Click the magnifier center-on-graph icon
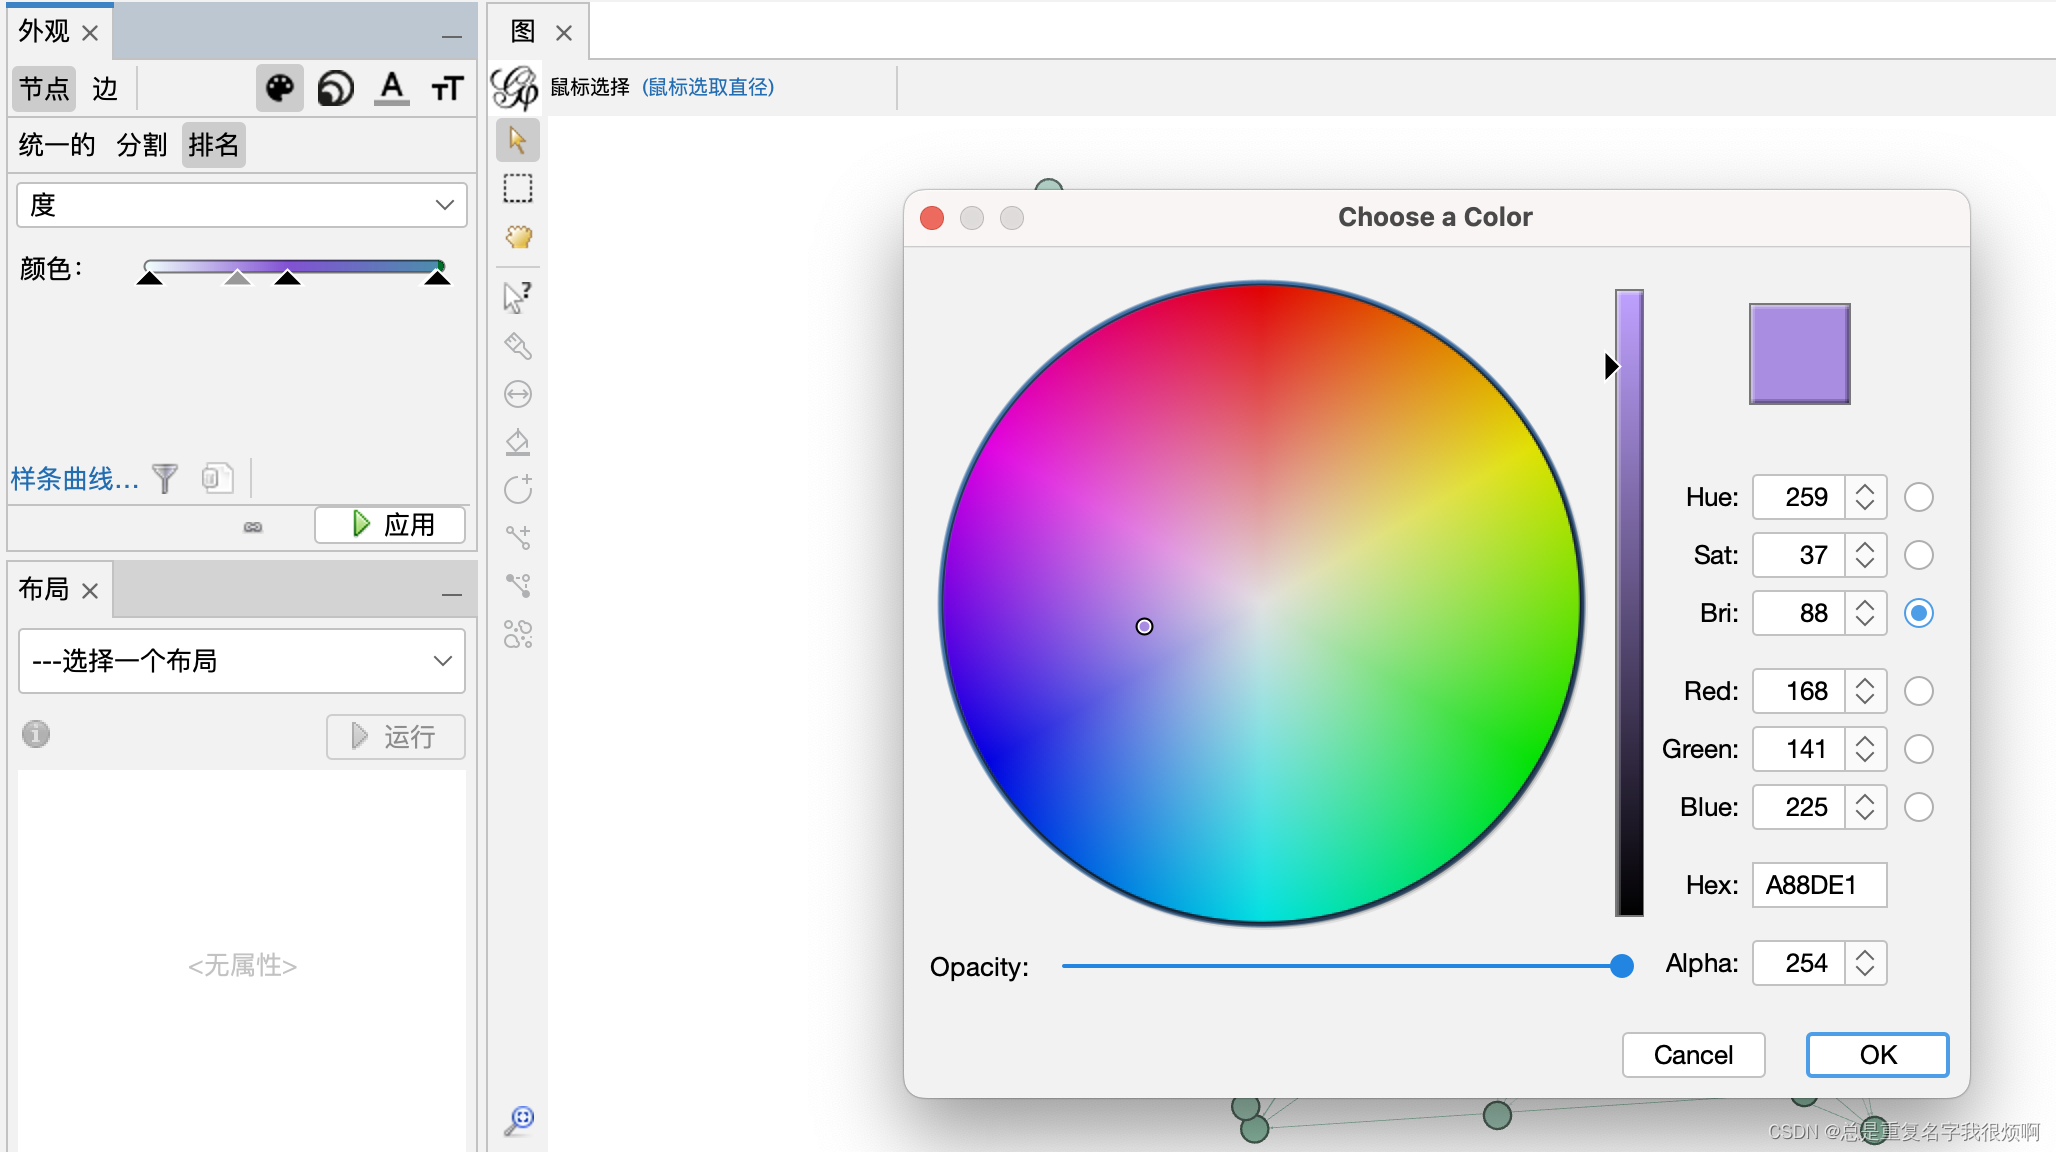2056x1152 pixels. coord(519,1119)
